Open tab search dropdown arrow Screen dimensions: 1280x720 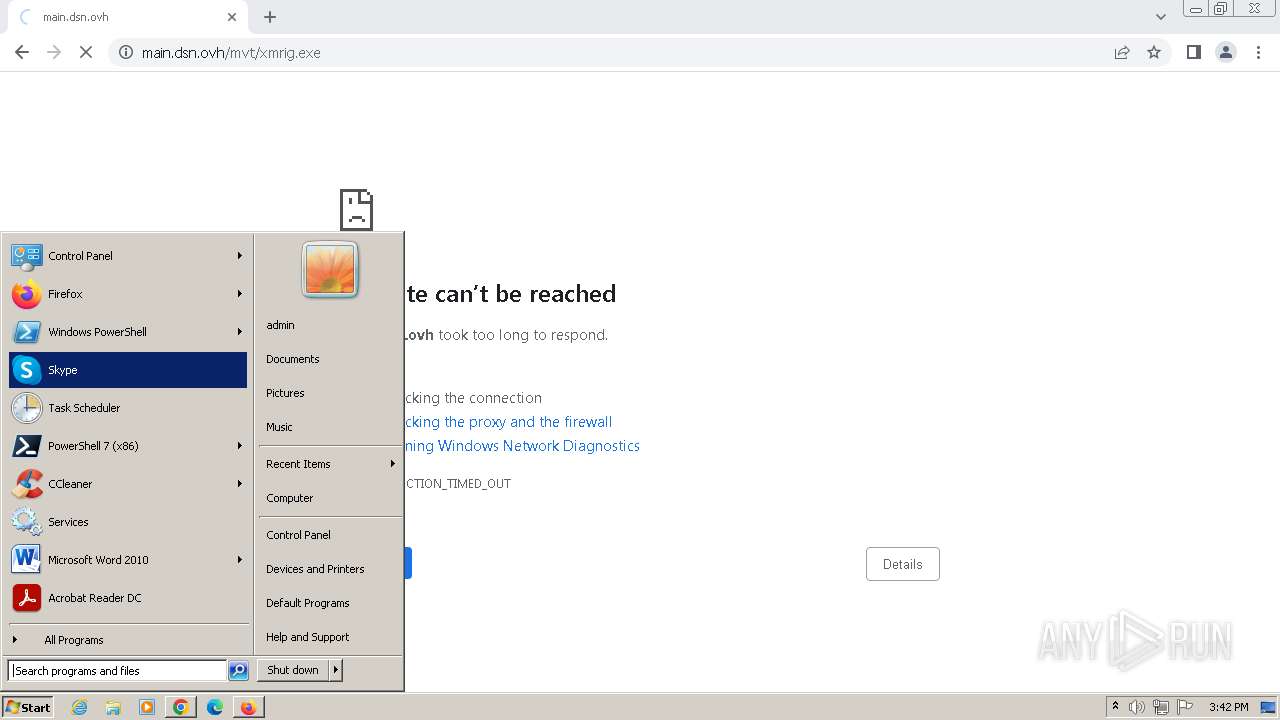pos(1161,17)
